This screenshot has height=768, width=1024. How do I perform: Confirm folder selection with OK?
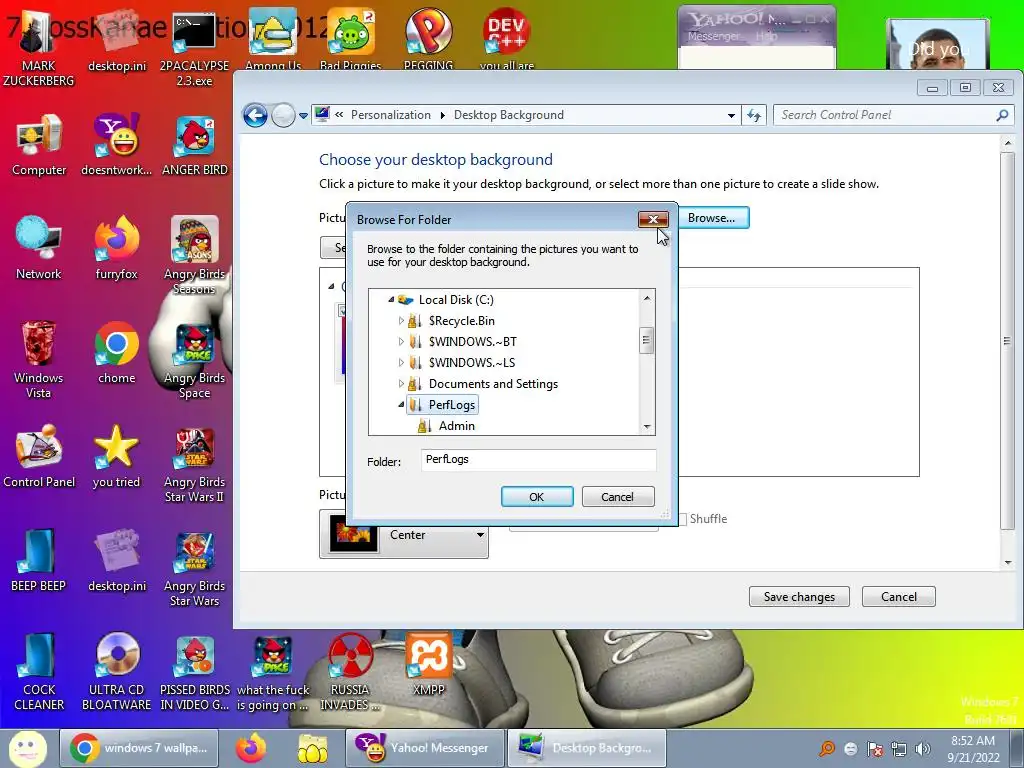click(x=537, y=496)
